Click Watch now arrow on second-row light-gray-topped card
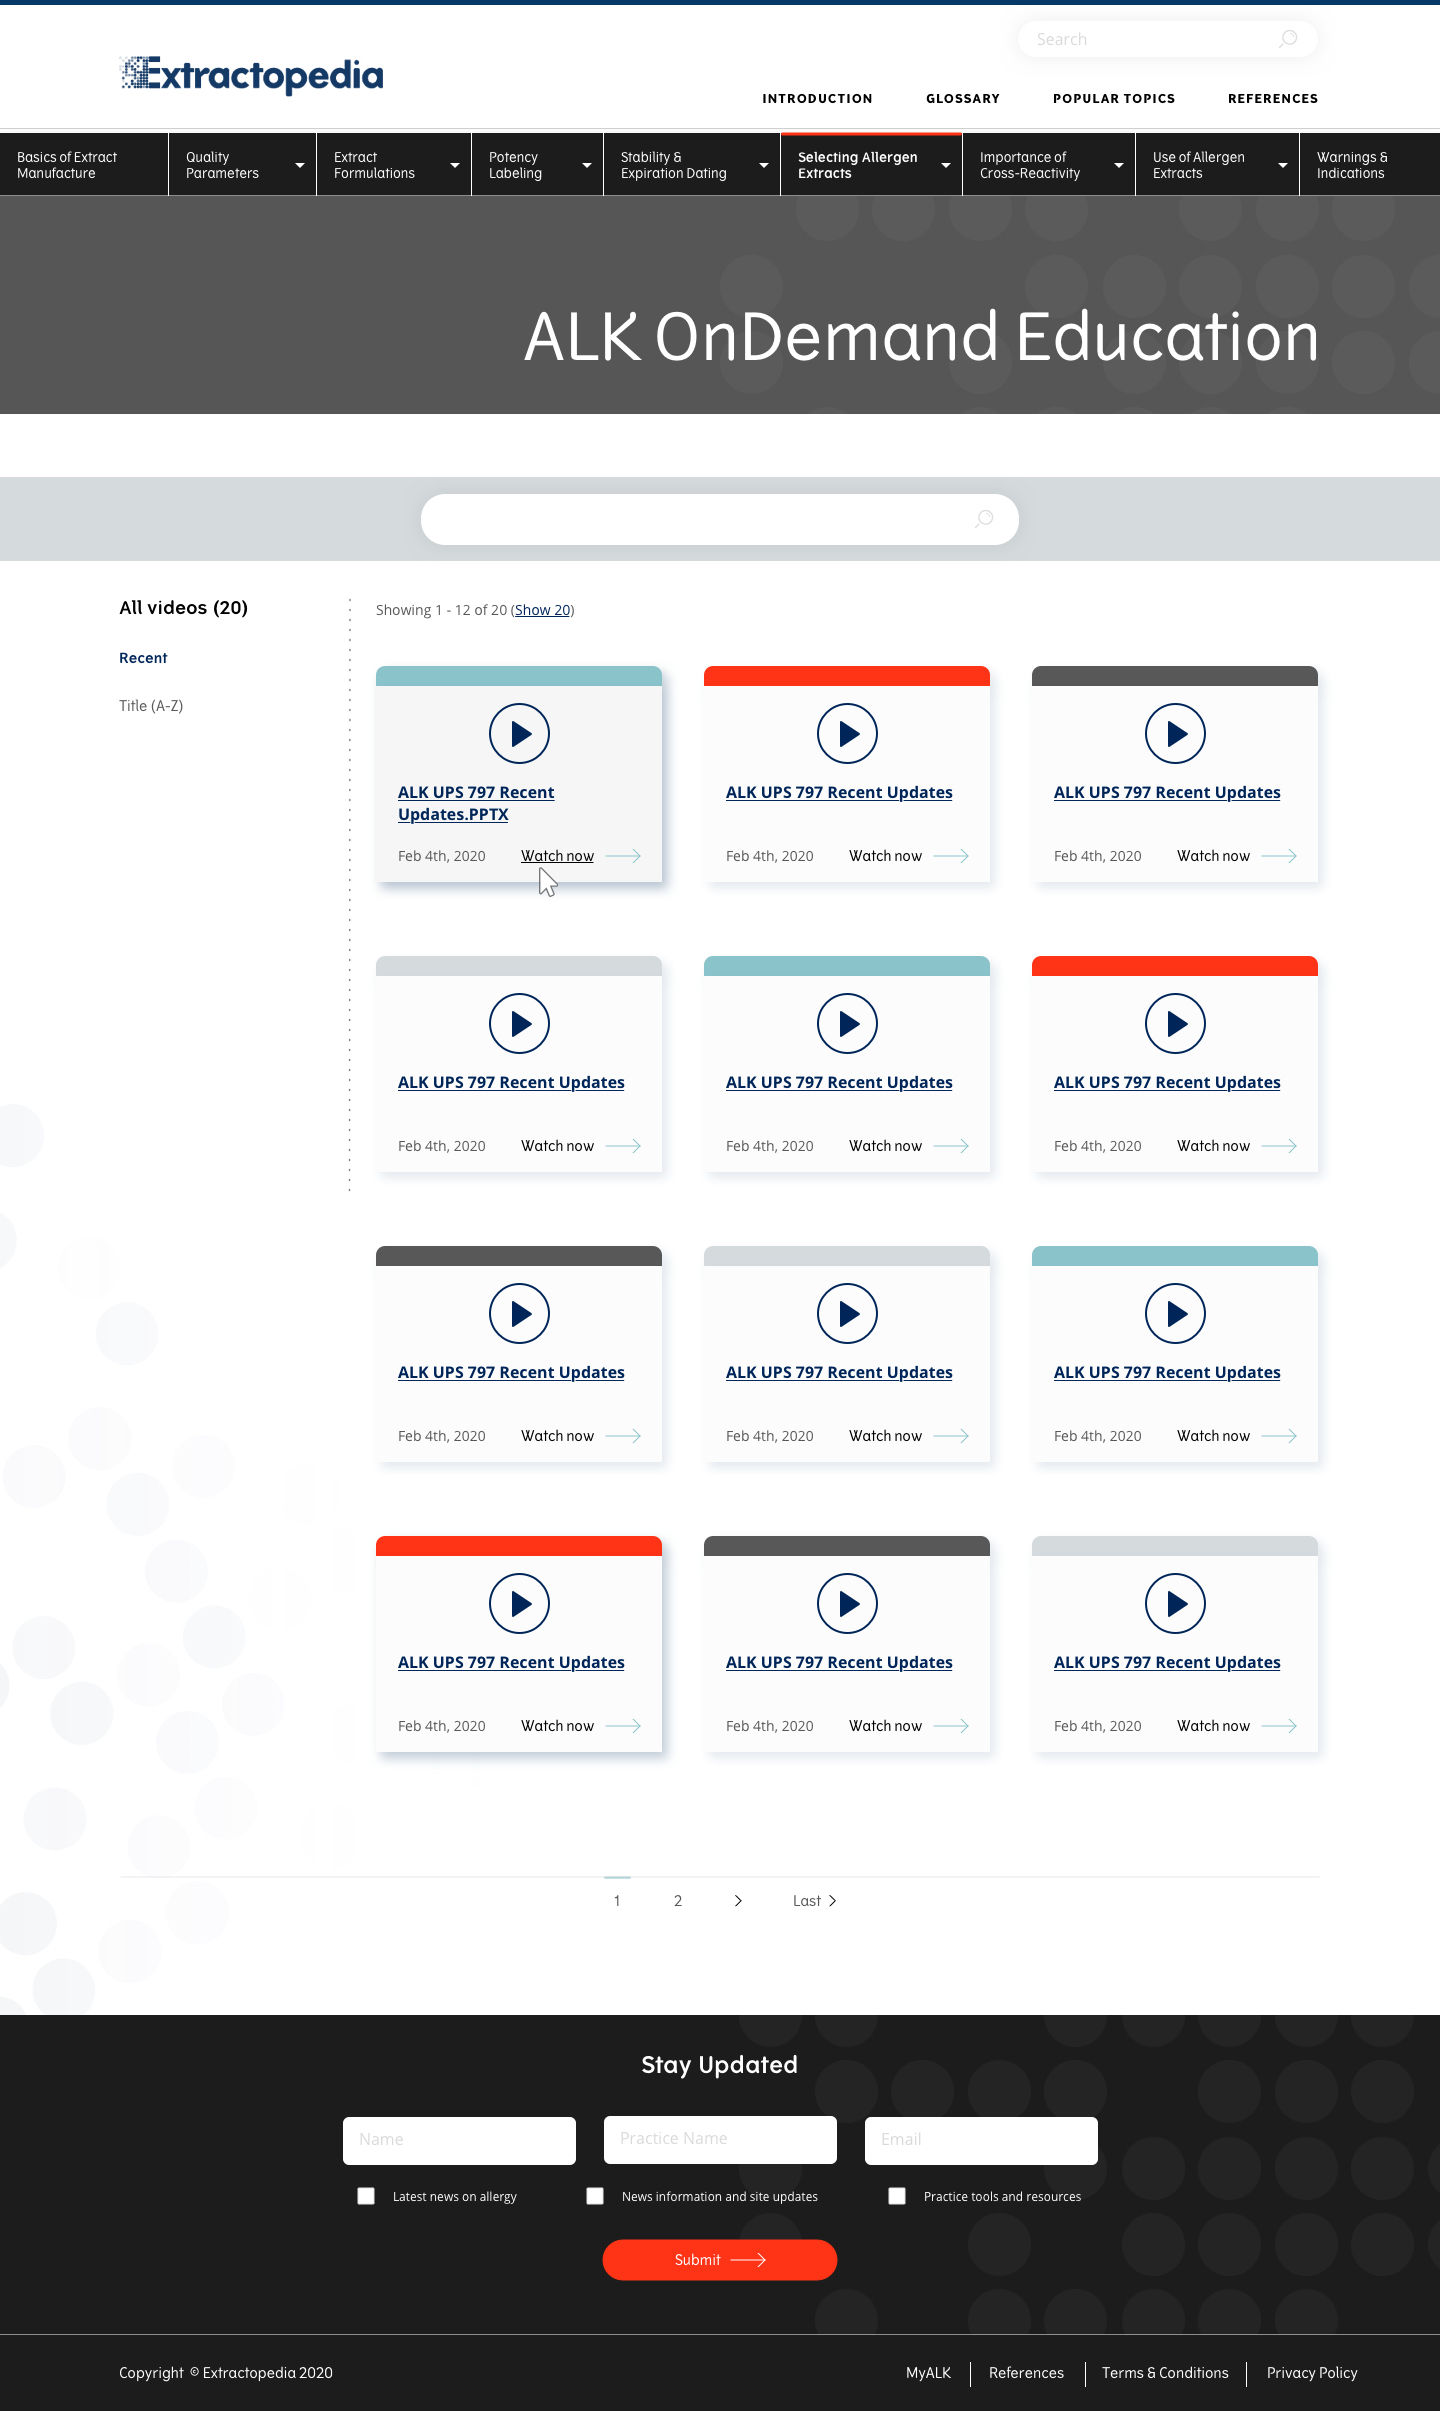This screenshot has width=1440, height=2411. [623, 1146]
